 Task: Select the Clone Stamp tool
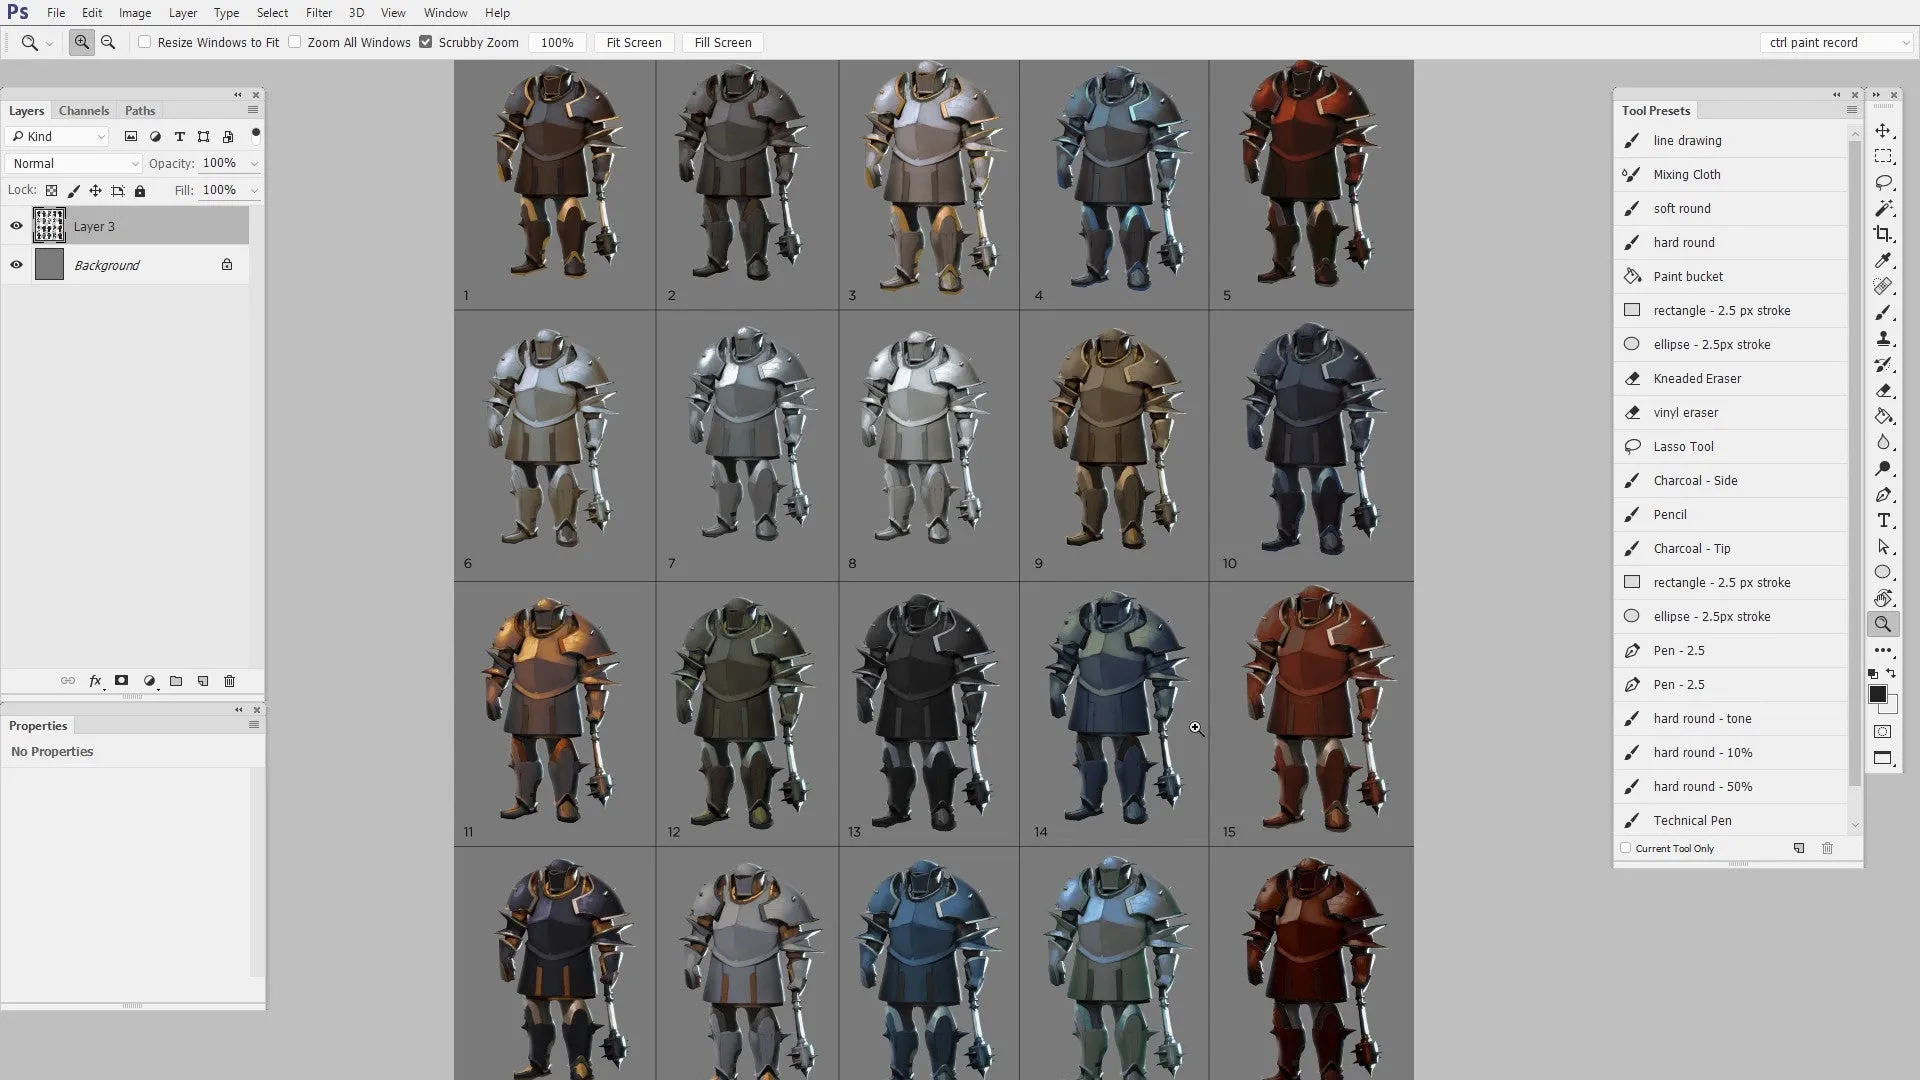(1883, 339)
